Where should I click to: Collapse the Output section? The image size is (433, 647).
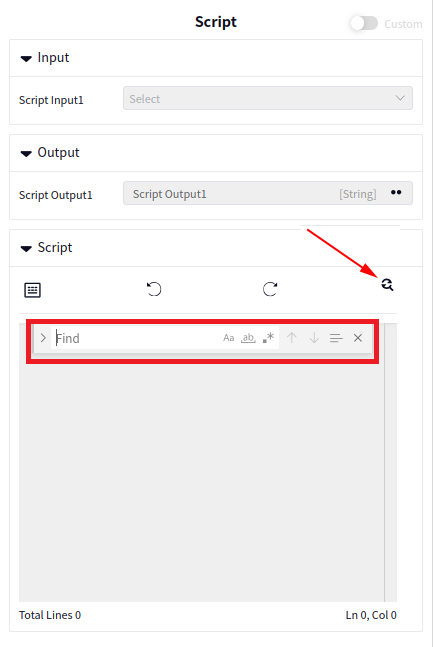point(26,153)
